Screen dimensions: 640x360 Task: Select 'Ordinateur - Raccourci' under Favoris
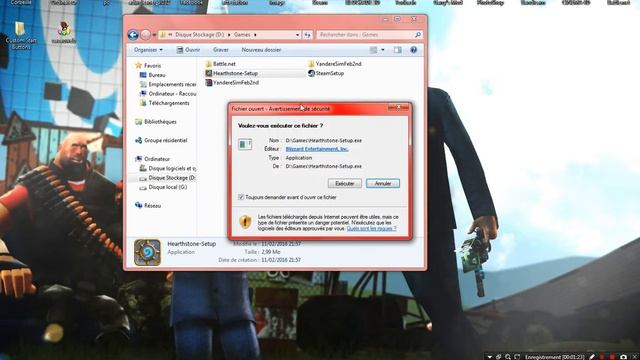point(172,94)
